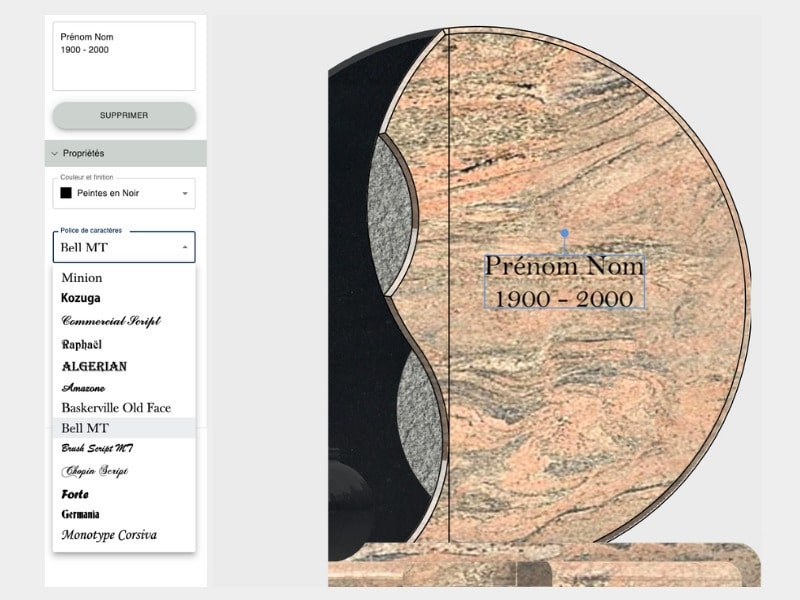Click the SUPPRIMER button

click(x=124, y=115)
